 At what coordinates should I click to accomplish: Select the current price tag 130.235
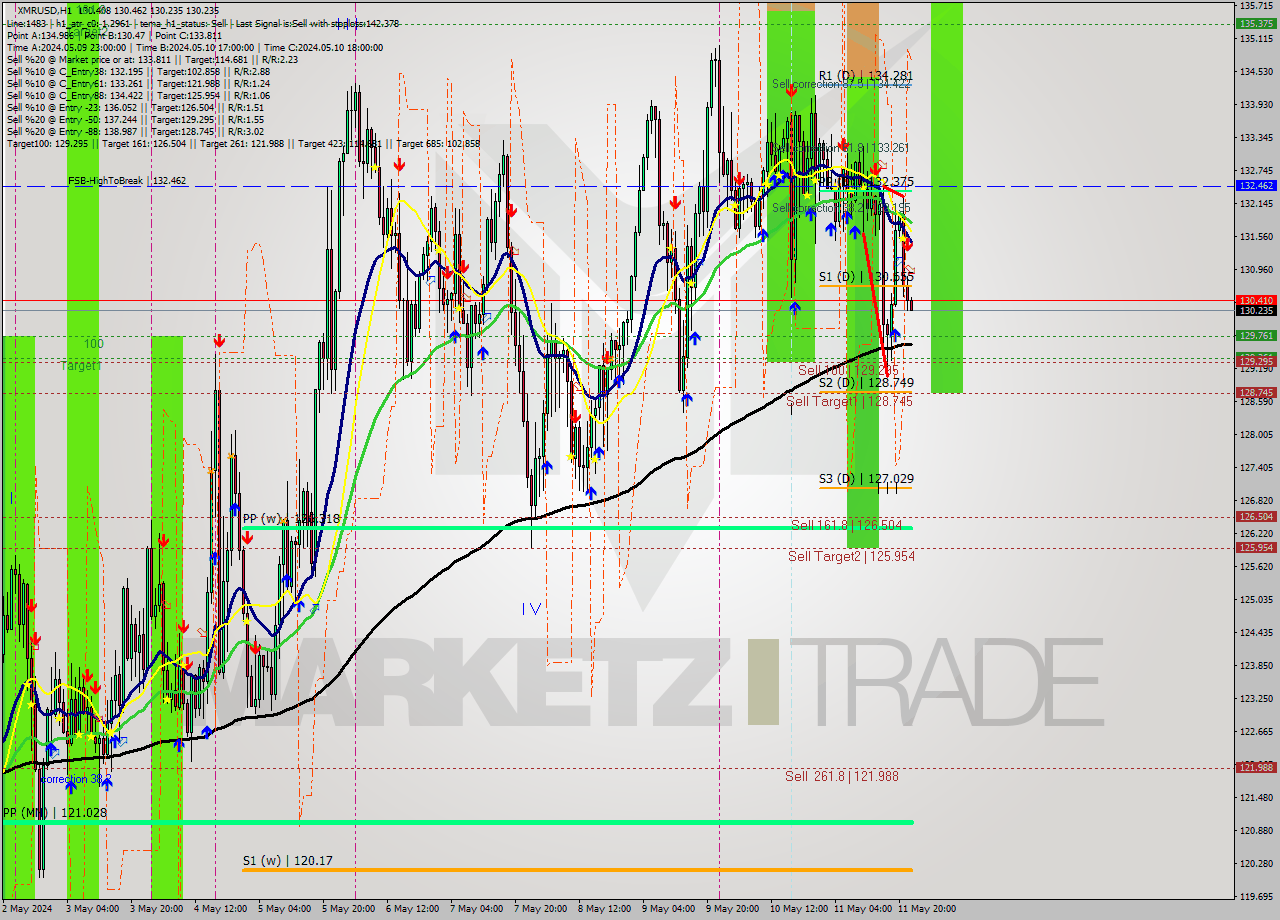pos(1255,311)
